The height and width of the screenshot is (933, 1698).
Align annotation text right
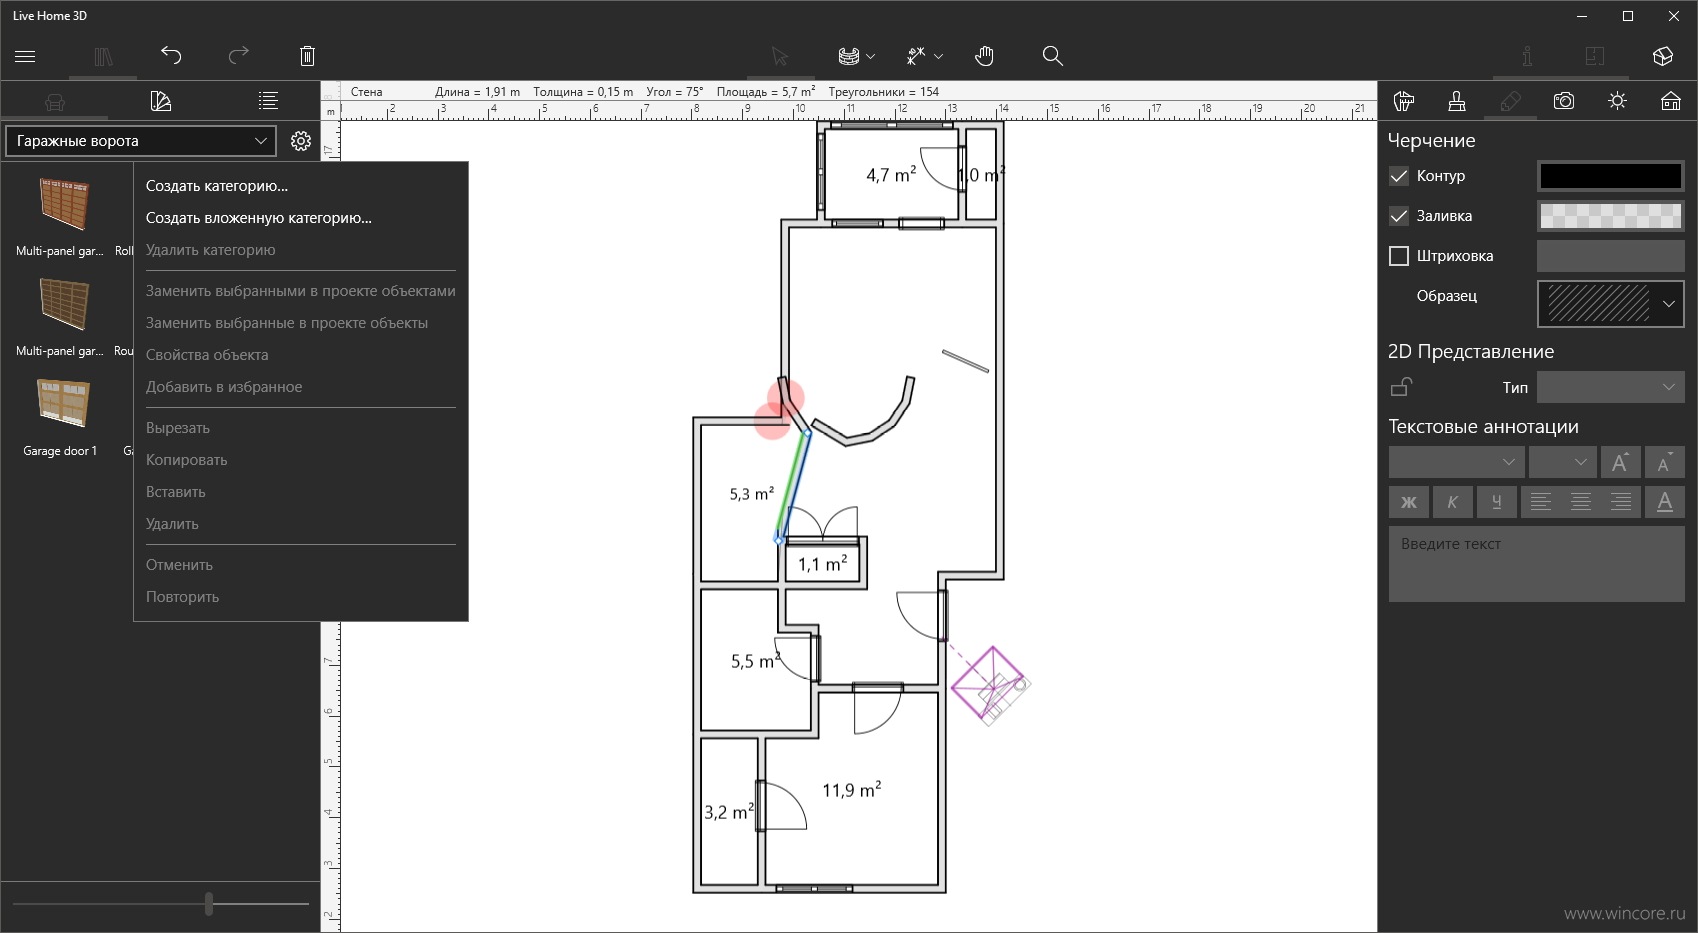point(1621,502)
